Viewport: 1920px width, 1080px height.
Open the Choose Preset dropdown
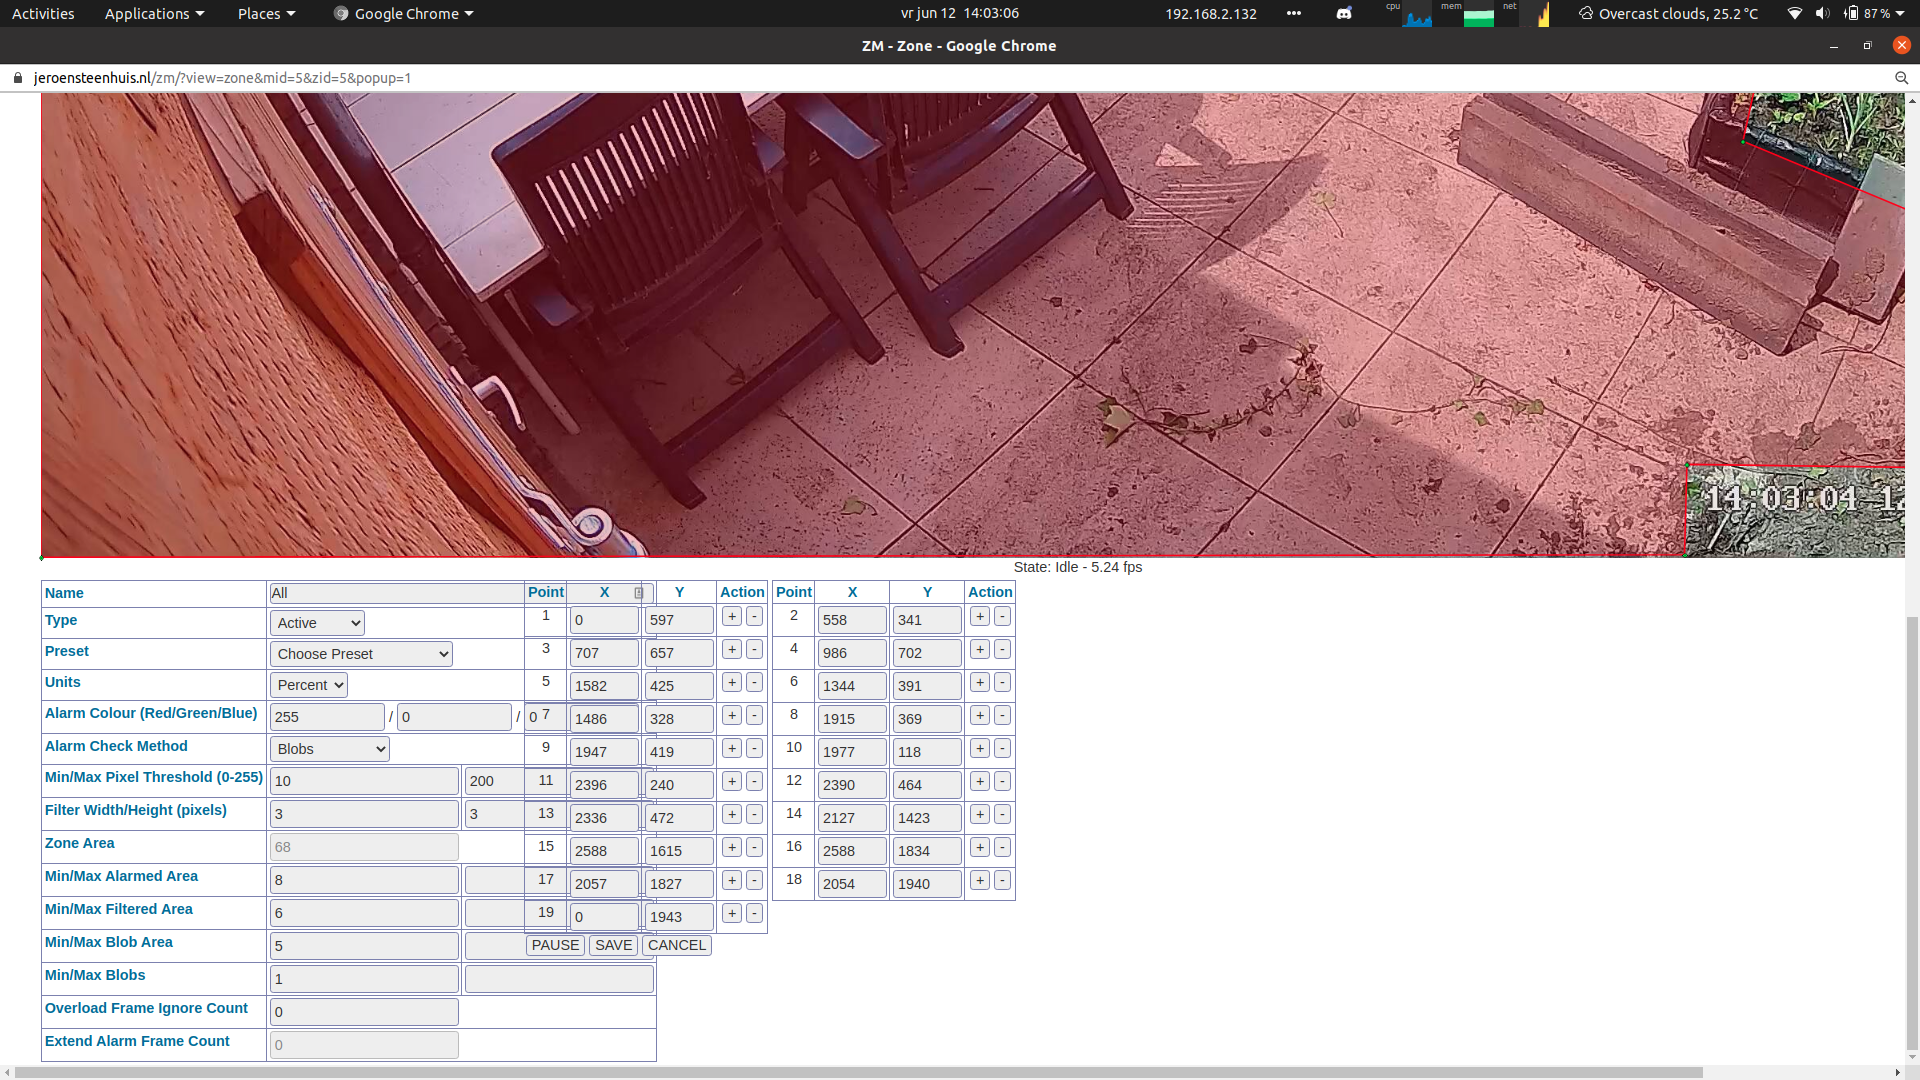coord(360,654)
